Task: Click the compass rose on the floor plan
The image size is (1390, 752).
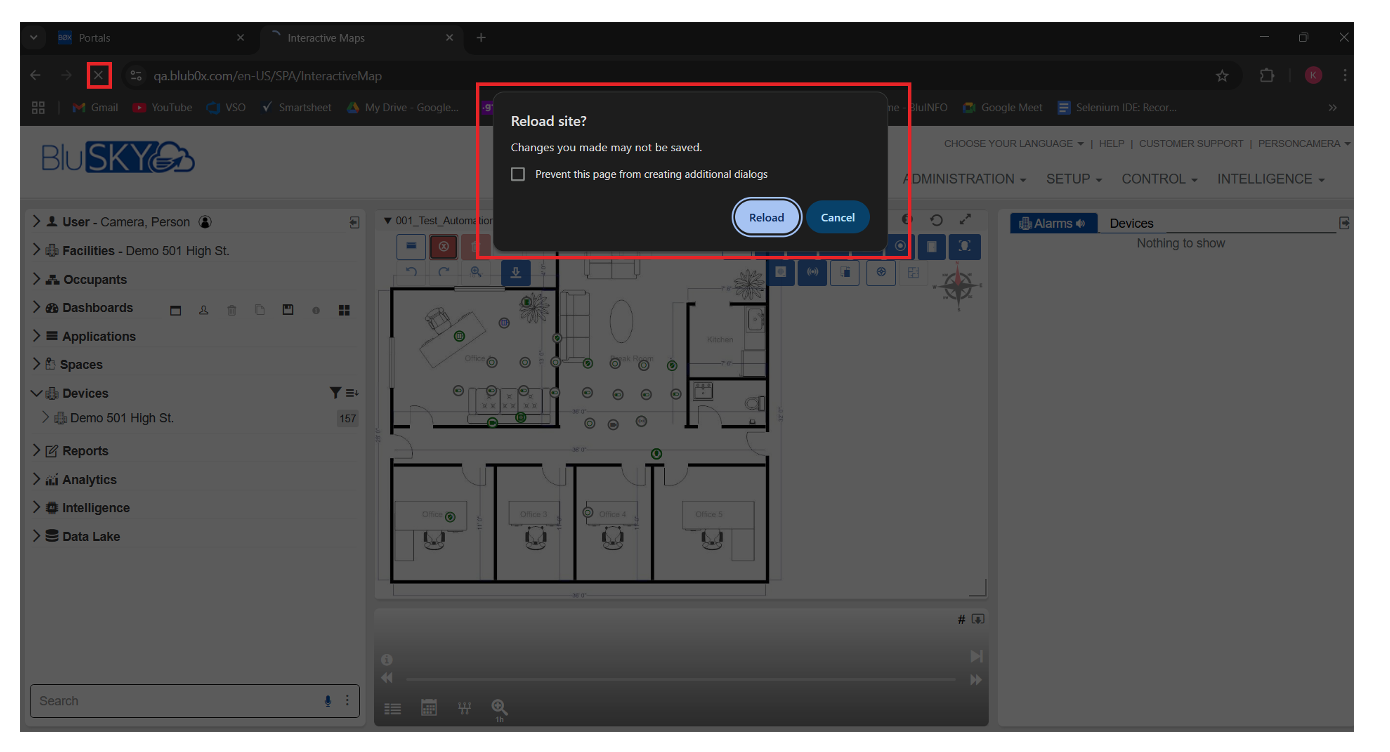Action: point(957,287)
